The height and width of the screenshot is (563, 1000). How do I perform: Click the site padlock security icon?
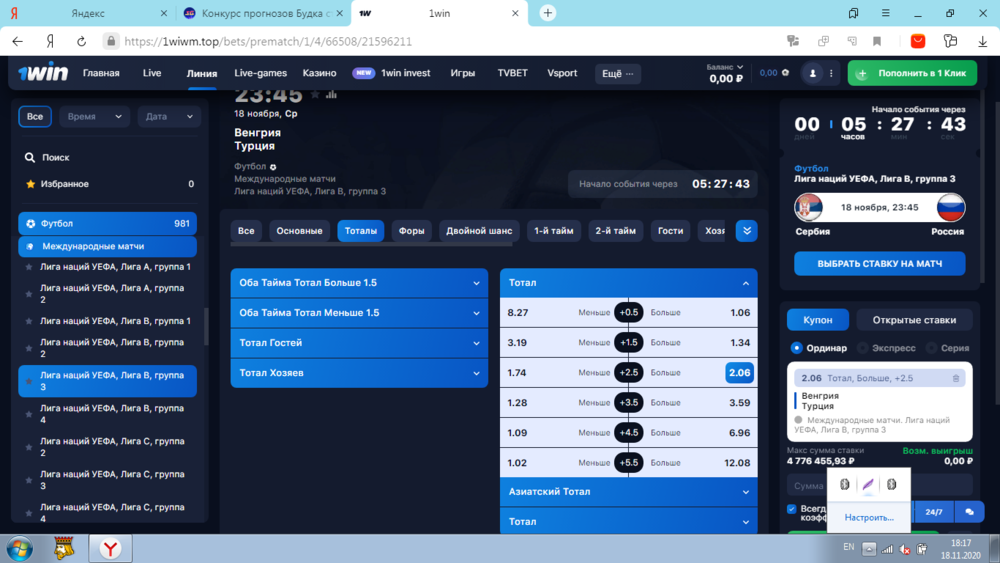click(111, 41)
